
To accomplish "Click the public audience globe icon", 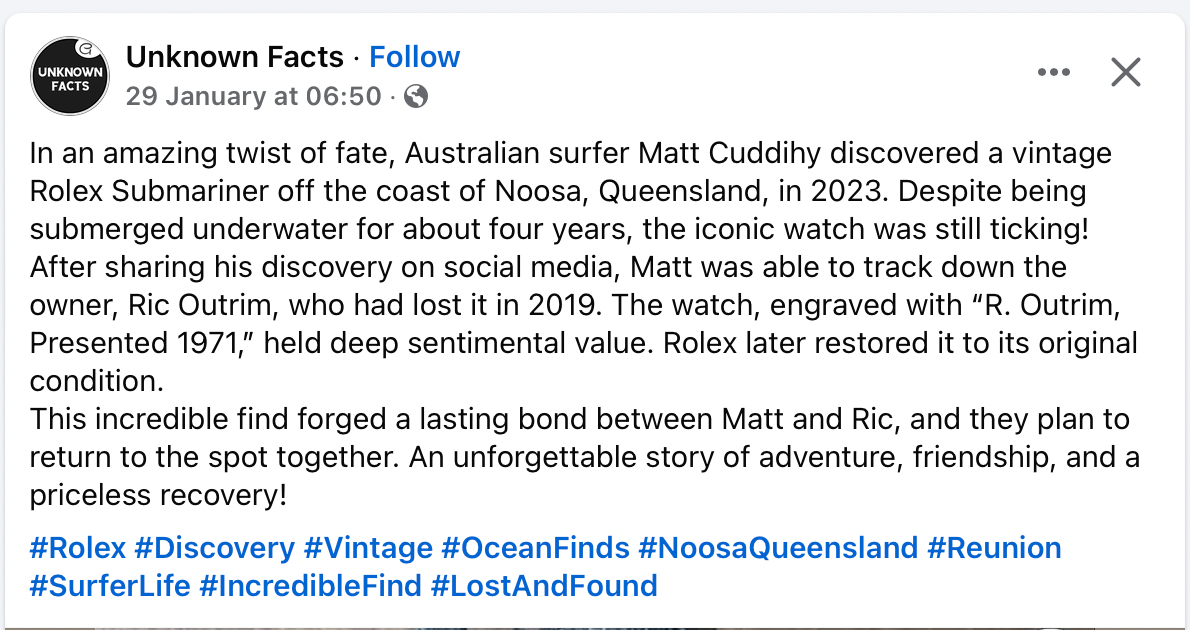I will (x=416, y=96).
